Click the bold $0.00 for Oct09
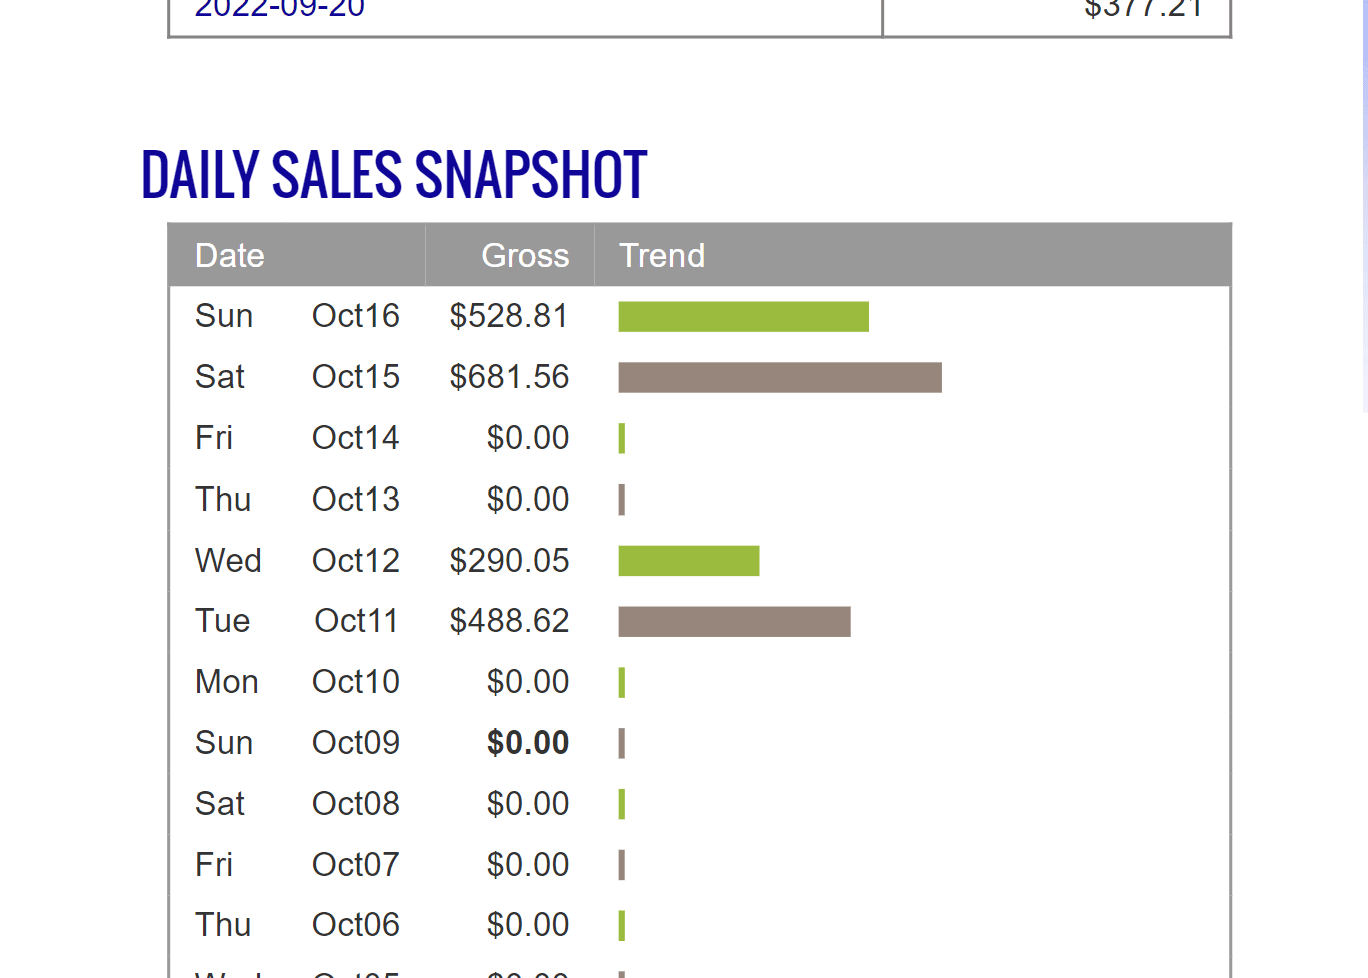The height and width of the screenshot is (978, 1368). click(x=528, y=743)
